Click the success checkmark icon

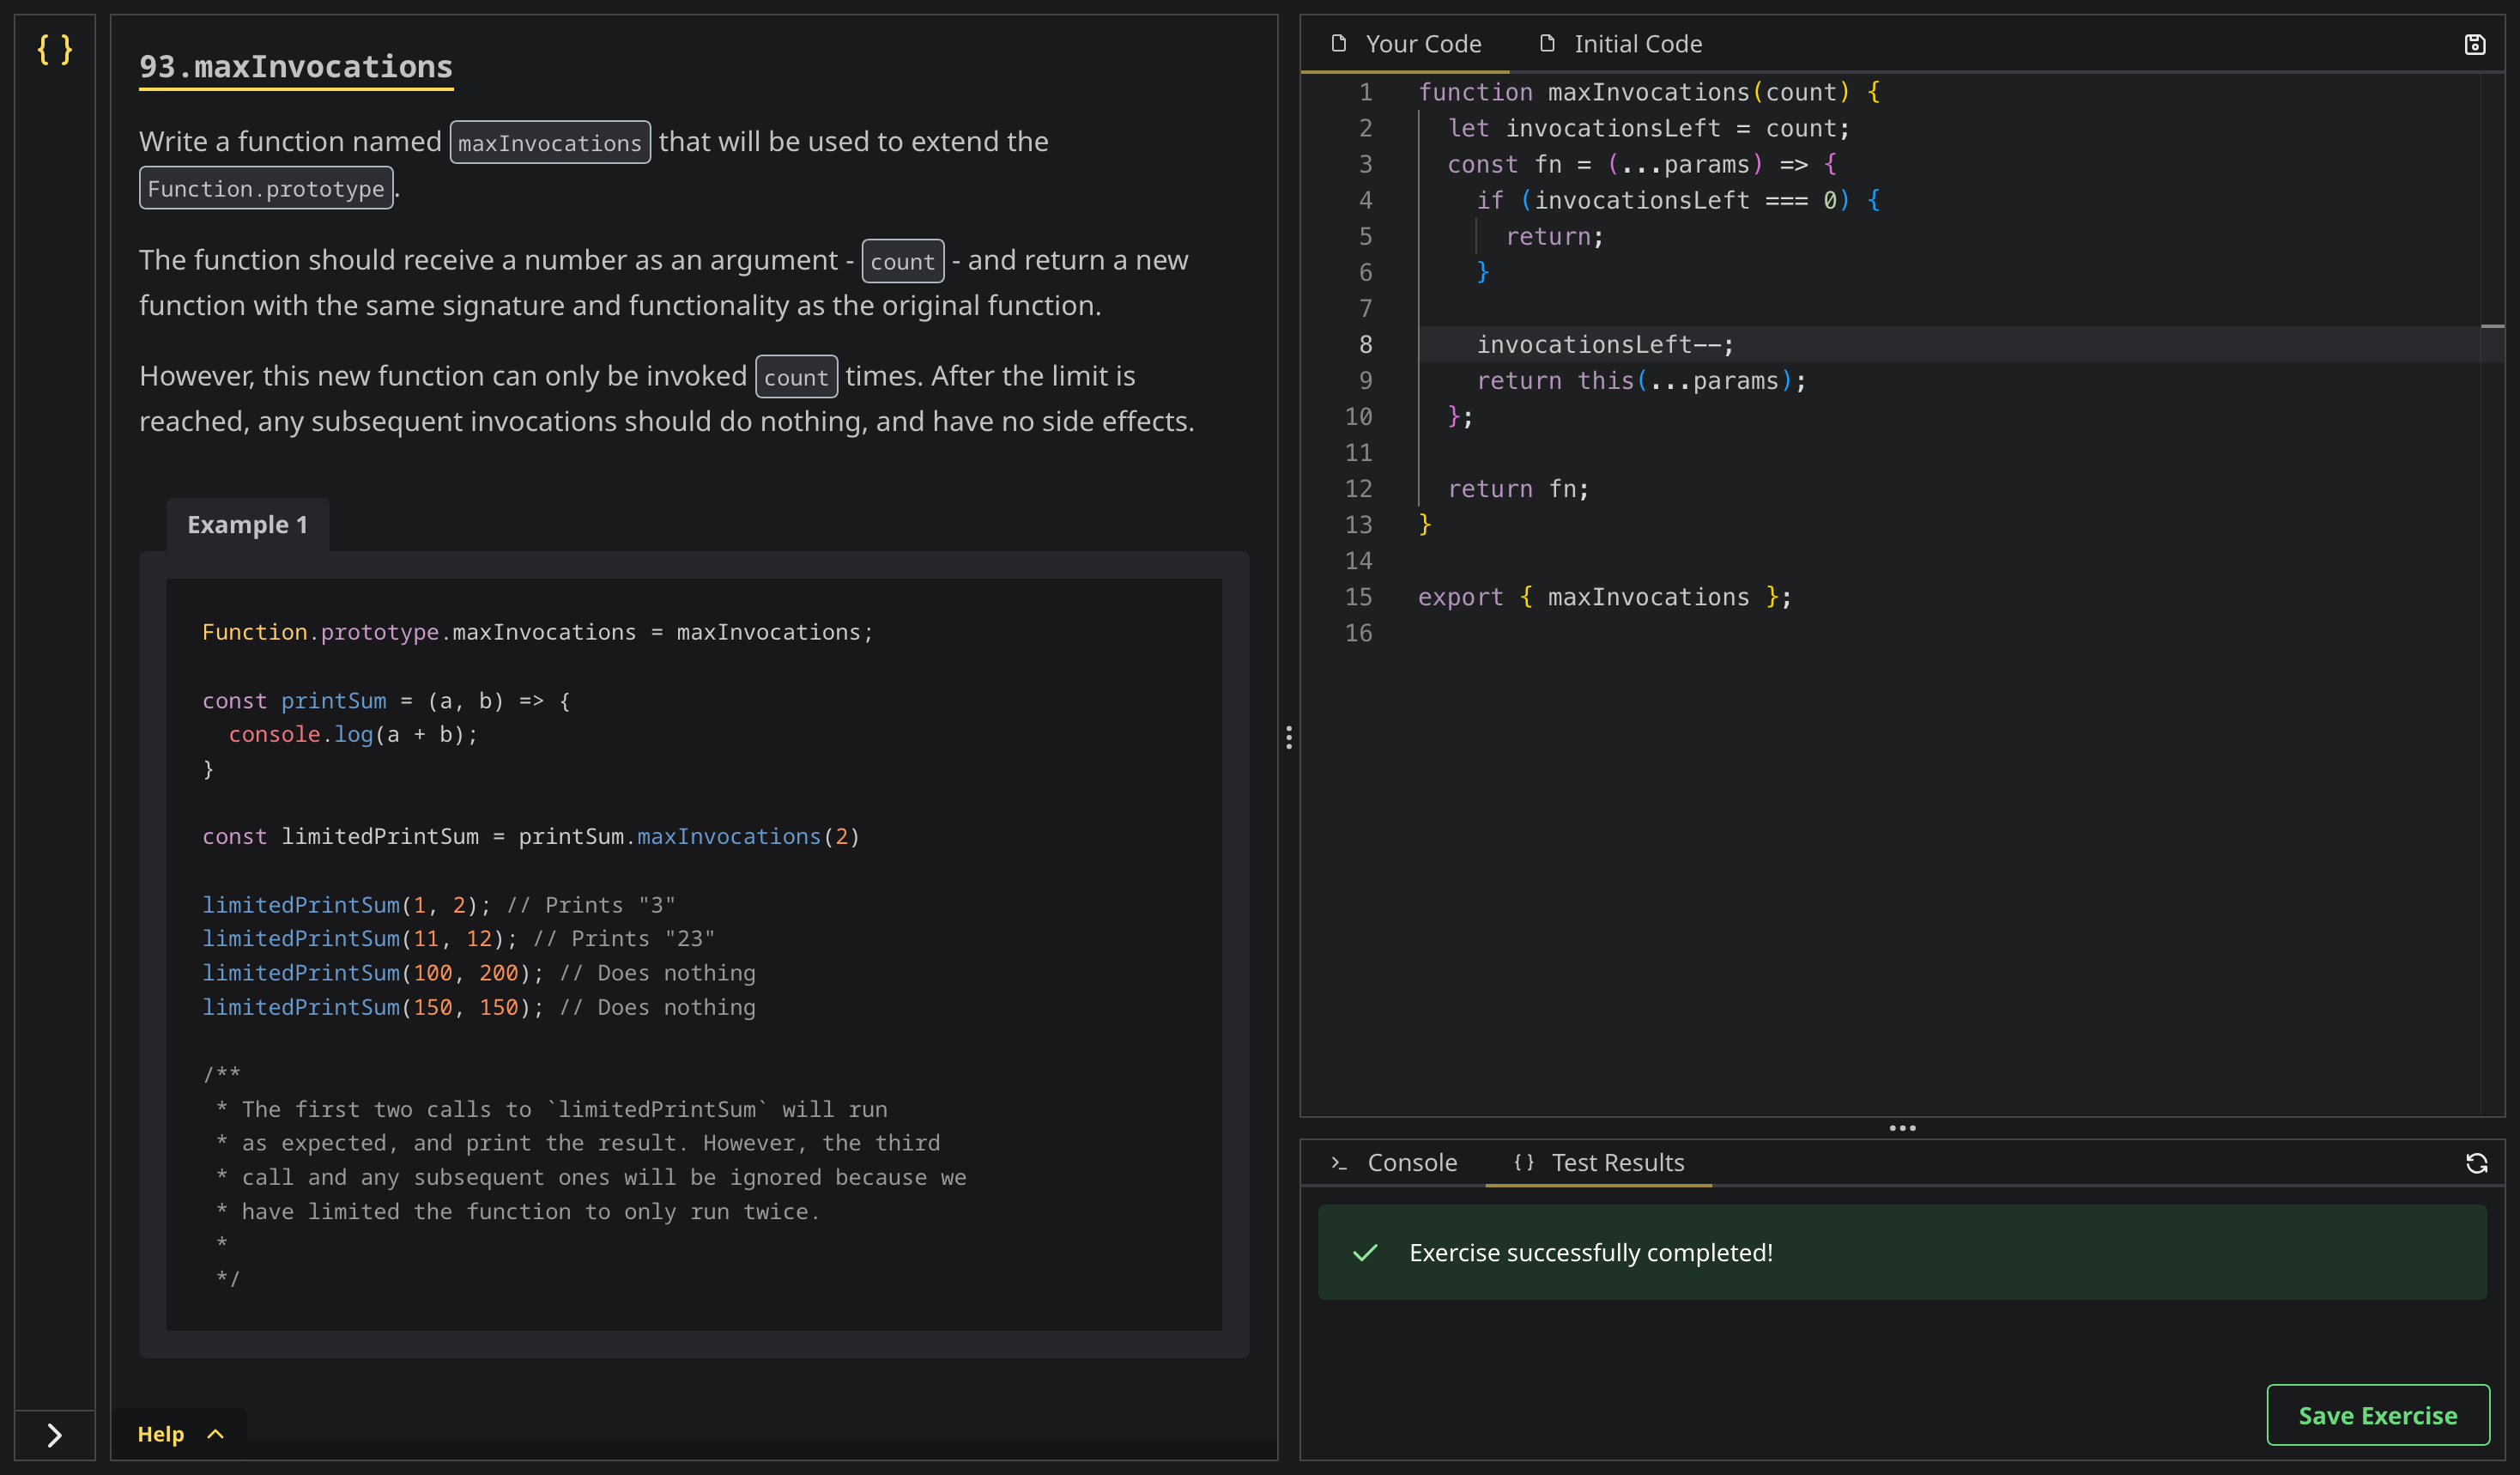[x=1365, y=1253]
